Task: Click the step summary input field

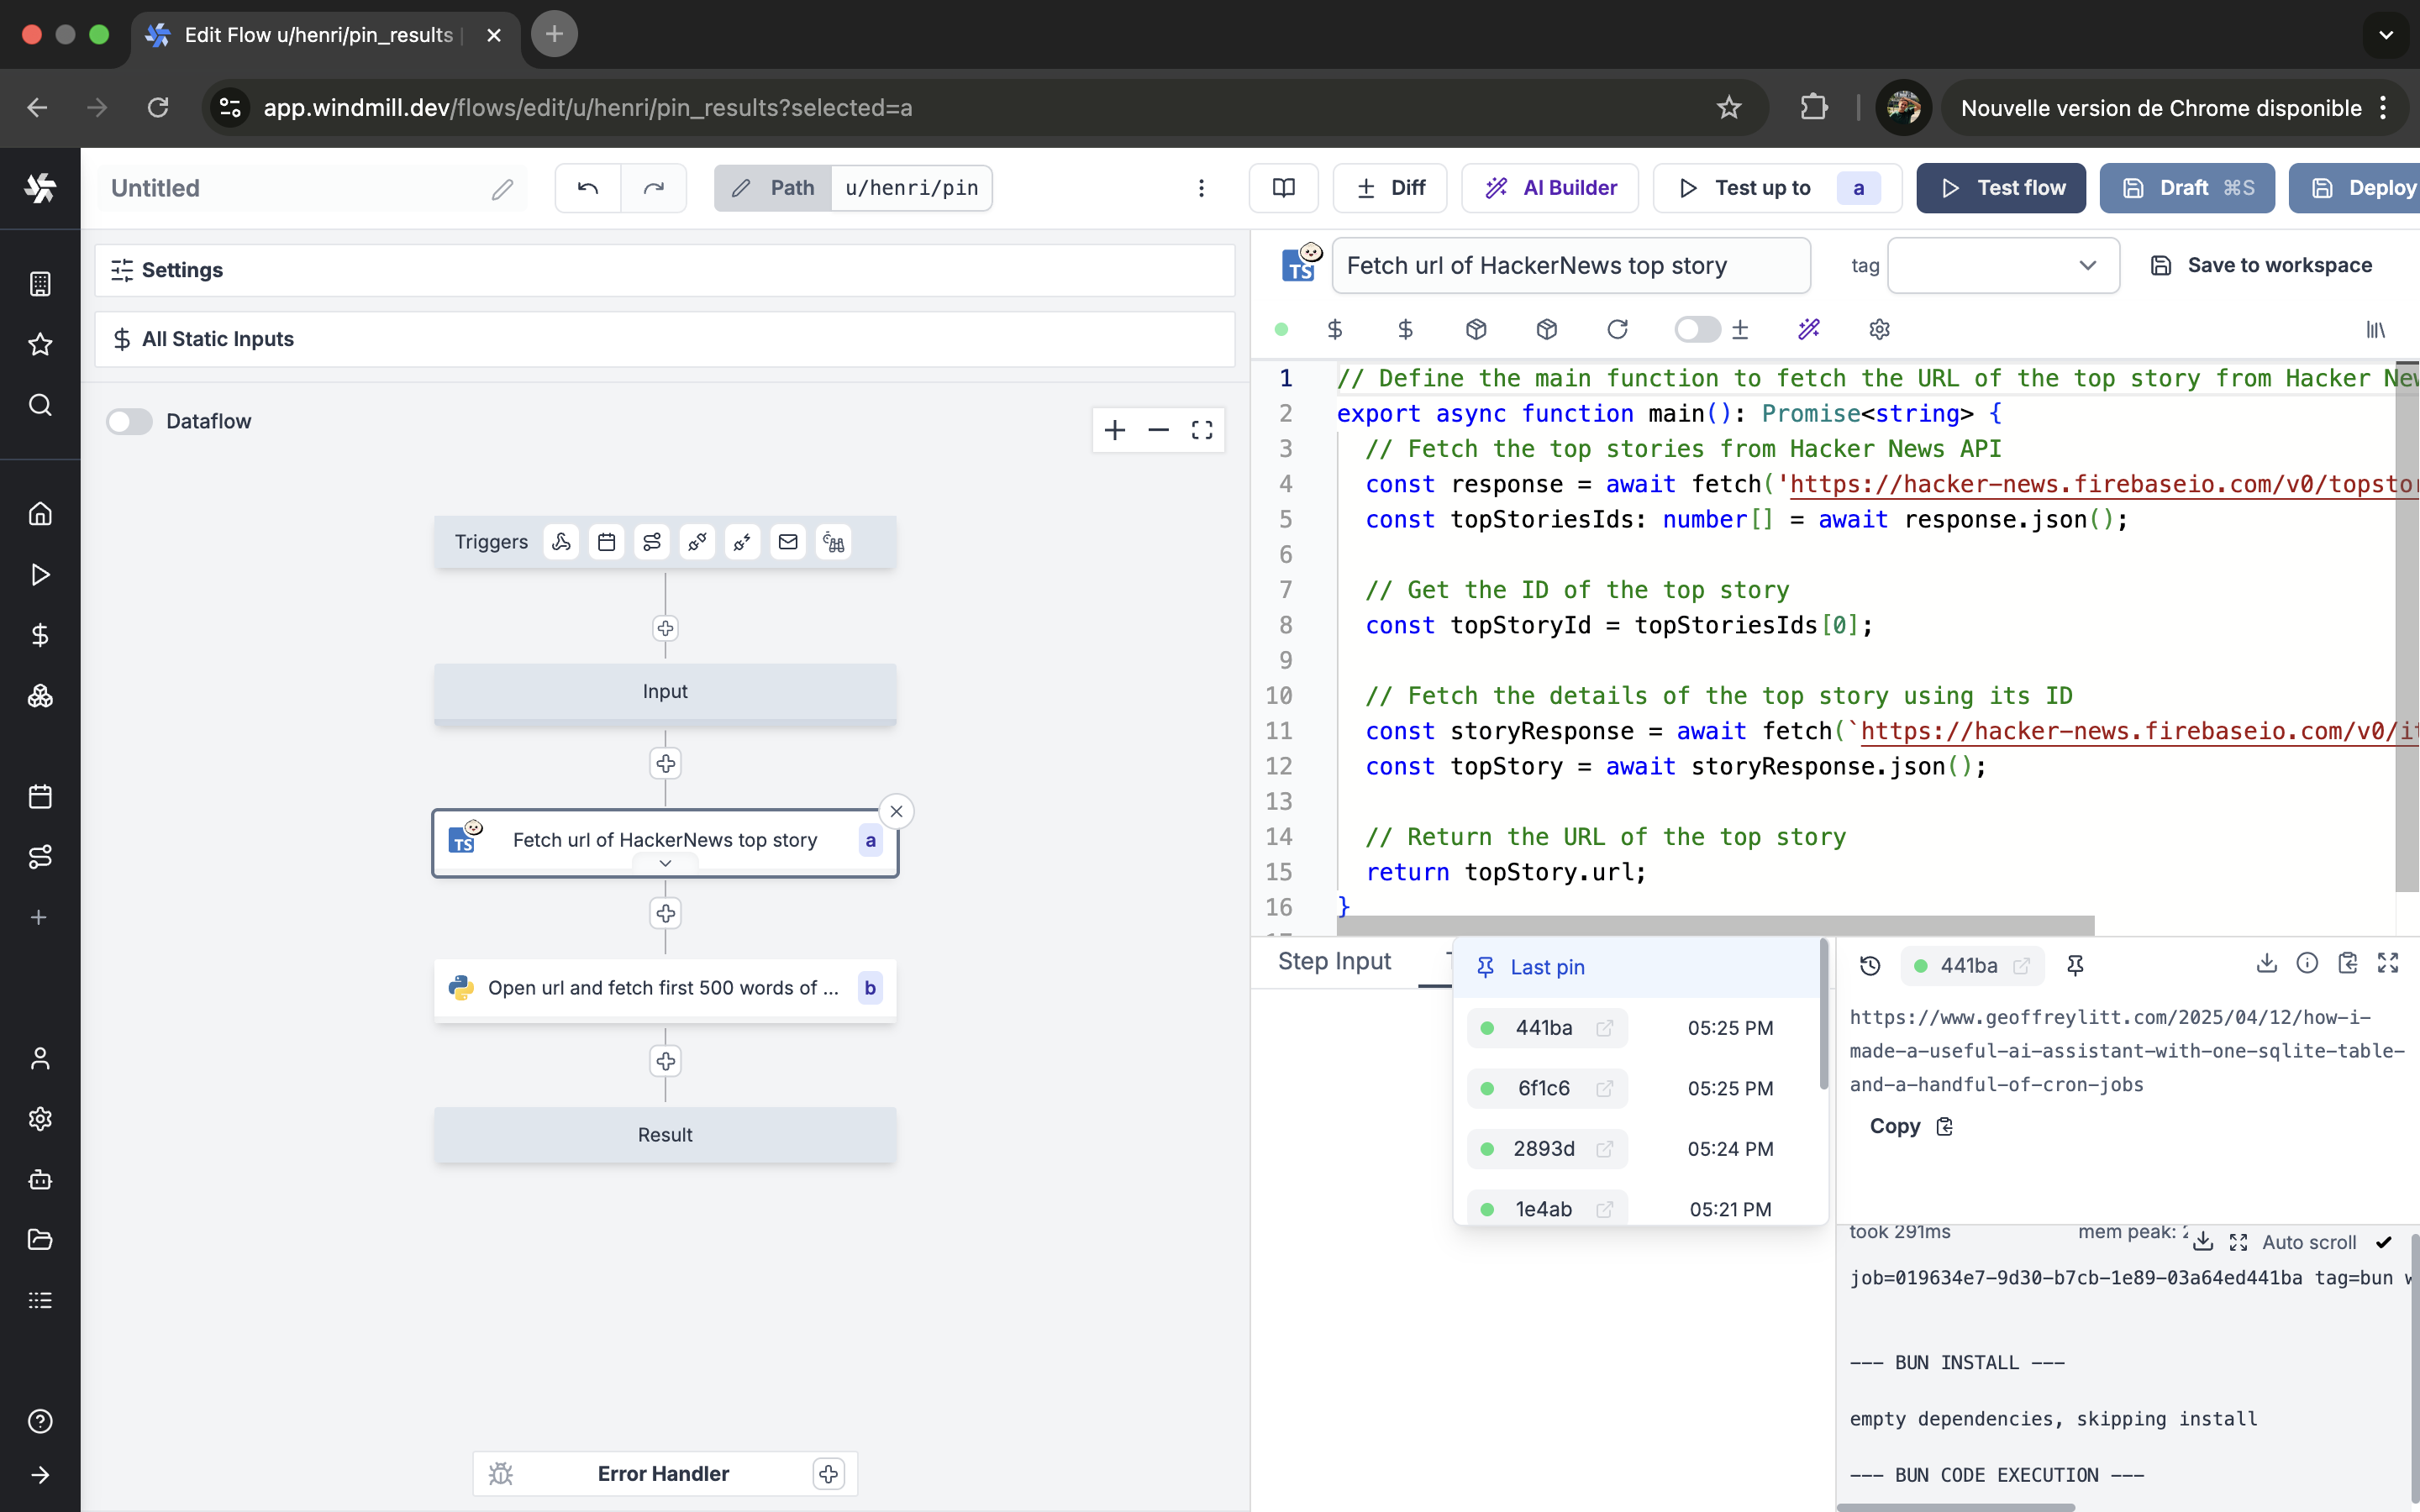Action: tap(1570, 265)
